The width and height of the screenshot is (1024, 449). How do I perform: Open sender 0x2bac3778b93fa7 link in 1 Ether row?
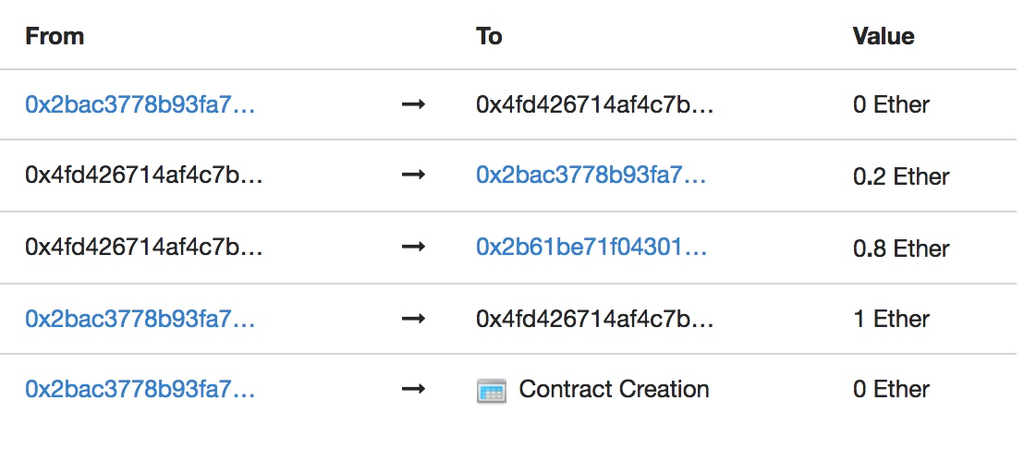(140, 319)
